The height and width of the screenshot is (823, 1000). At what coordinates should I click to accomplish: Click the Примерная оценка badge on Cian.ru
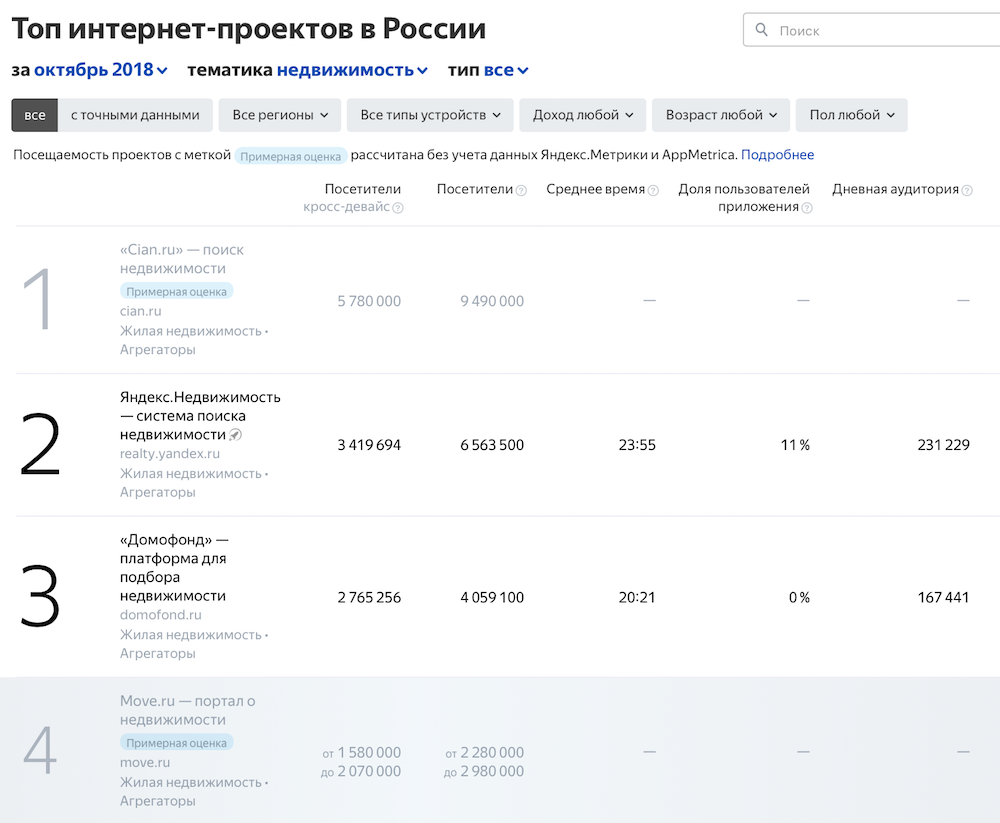click(177, 292)
